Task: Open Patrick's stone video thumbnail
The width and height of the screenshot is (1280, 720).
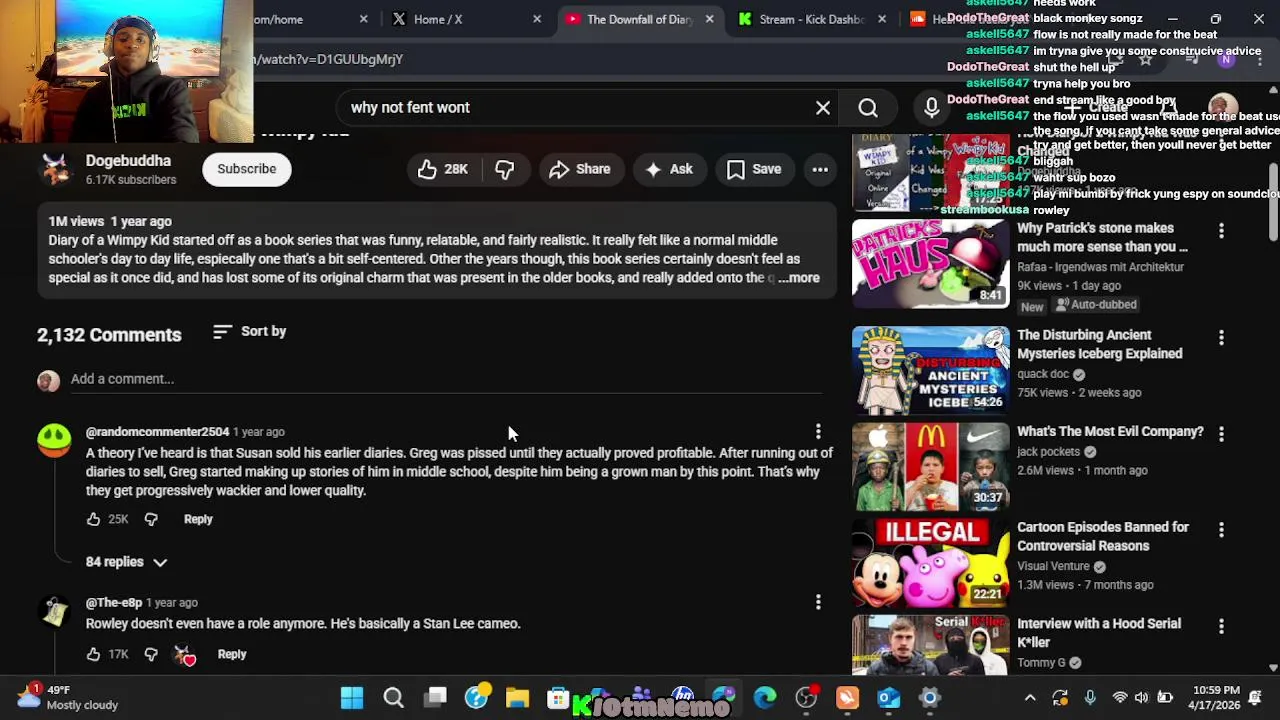Action: click(x=931, y=264)
